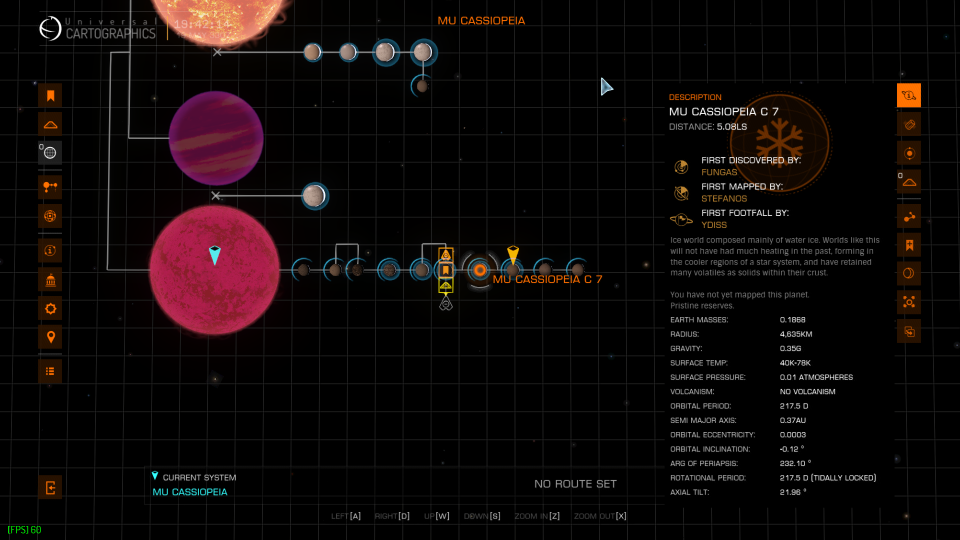Select the planet under the yellow ship marker
The height and width of the screenshot is (540, 960).
coord(513,270)
